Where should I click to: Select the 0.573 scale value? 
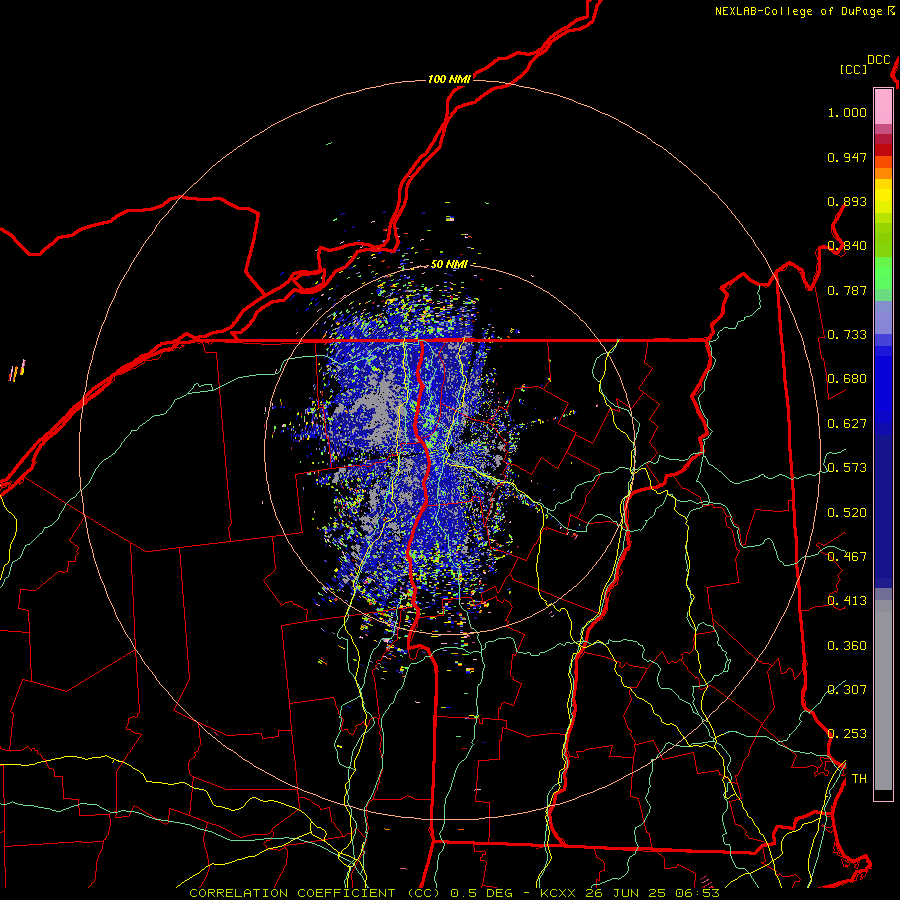coord(847,468)
